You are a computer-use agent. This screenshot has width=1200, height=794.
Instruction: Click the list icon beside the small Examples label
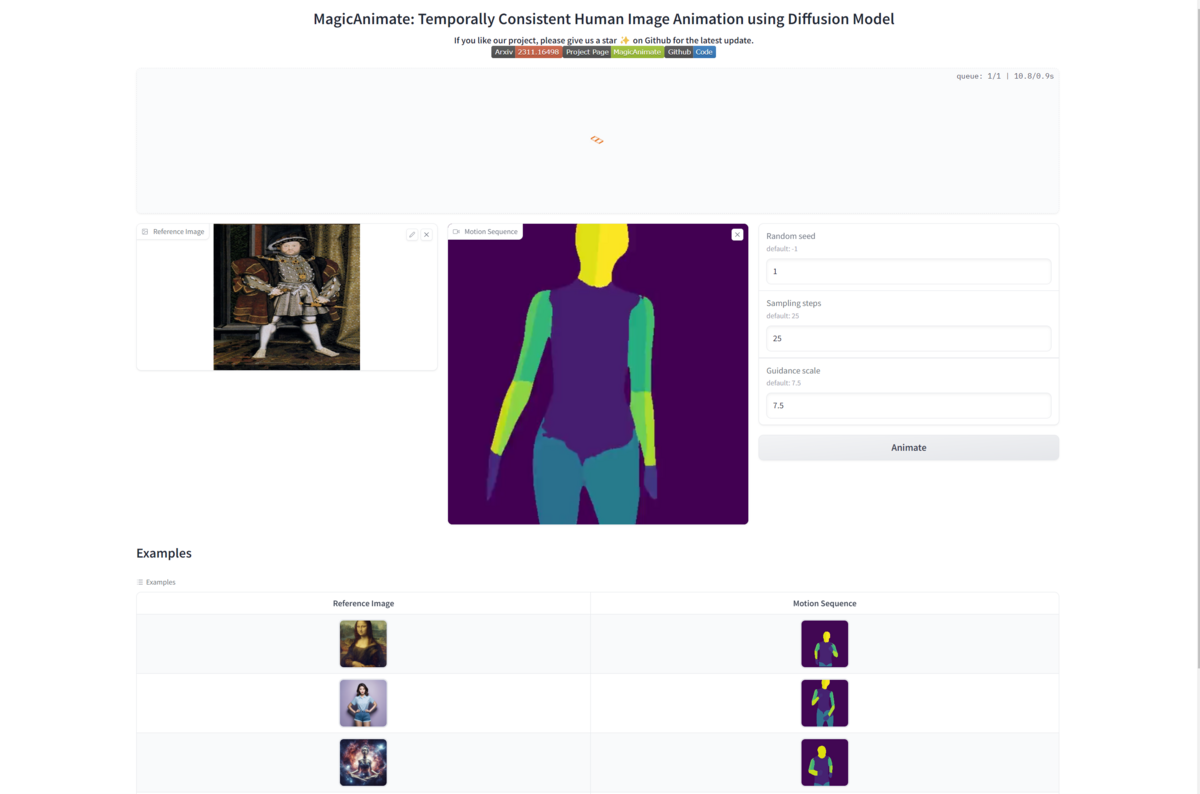[x=140, y=582]
